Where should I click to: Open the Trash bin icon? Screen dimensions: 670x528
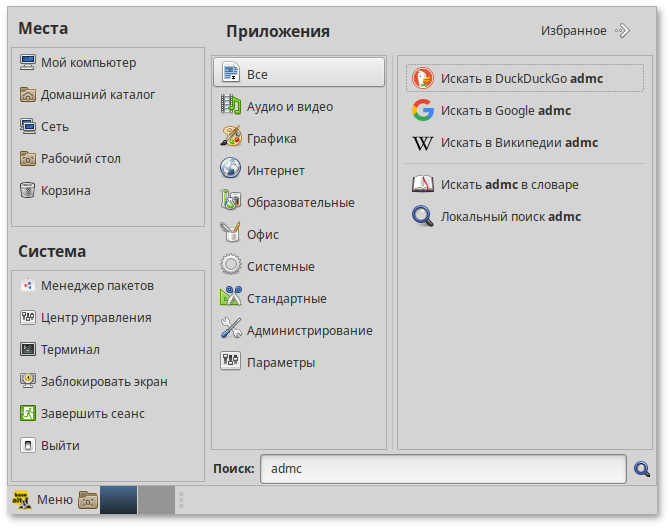pyautogui.click(x=28, y=191)
